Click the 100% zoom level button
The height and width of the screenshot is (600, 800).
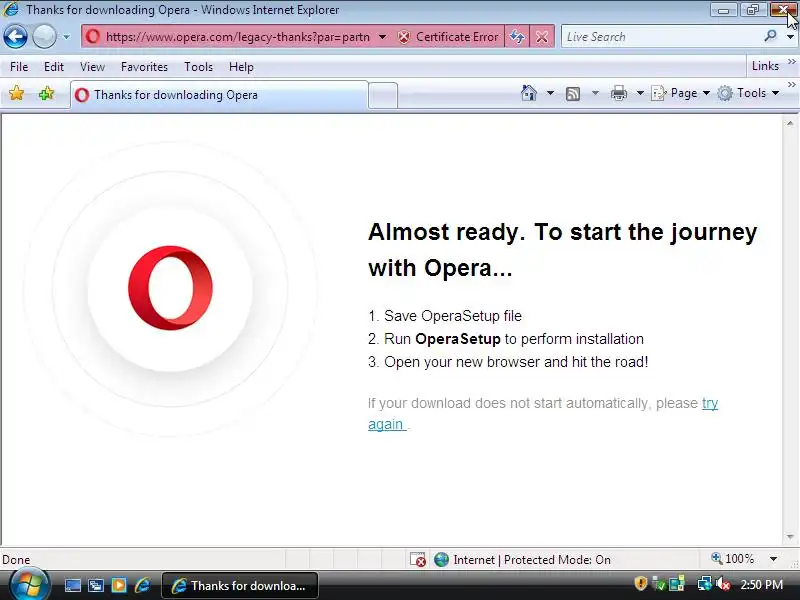(733, 559)
